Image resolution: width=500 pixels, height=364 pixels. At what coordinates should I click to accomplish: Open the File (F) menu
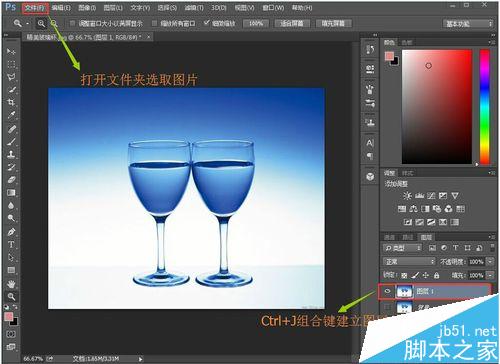tap(35, 8)
